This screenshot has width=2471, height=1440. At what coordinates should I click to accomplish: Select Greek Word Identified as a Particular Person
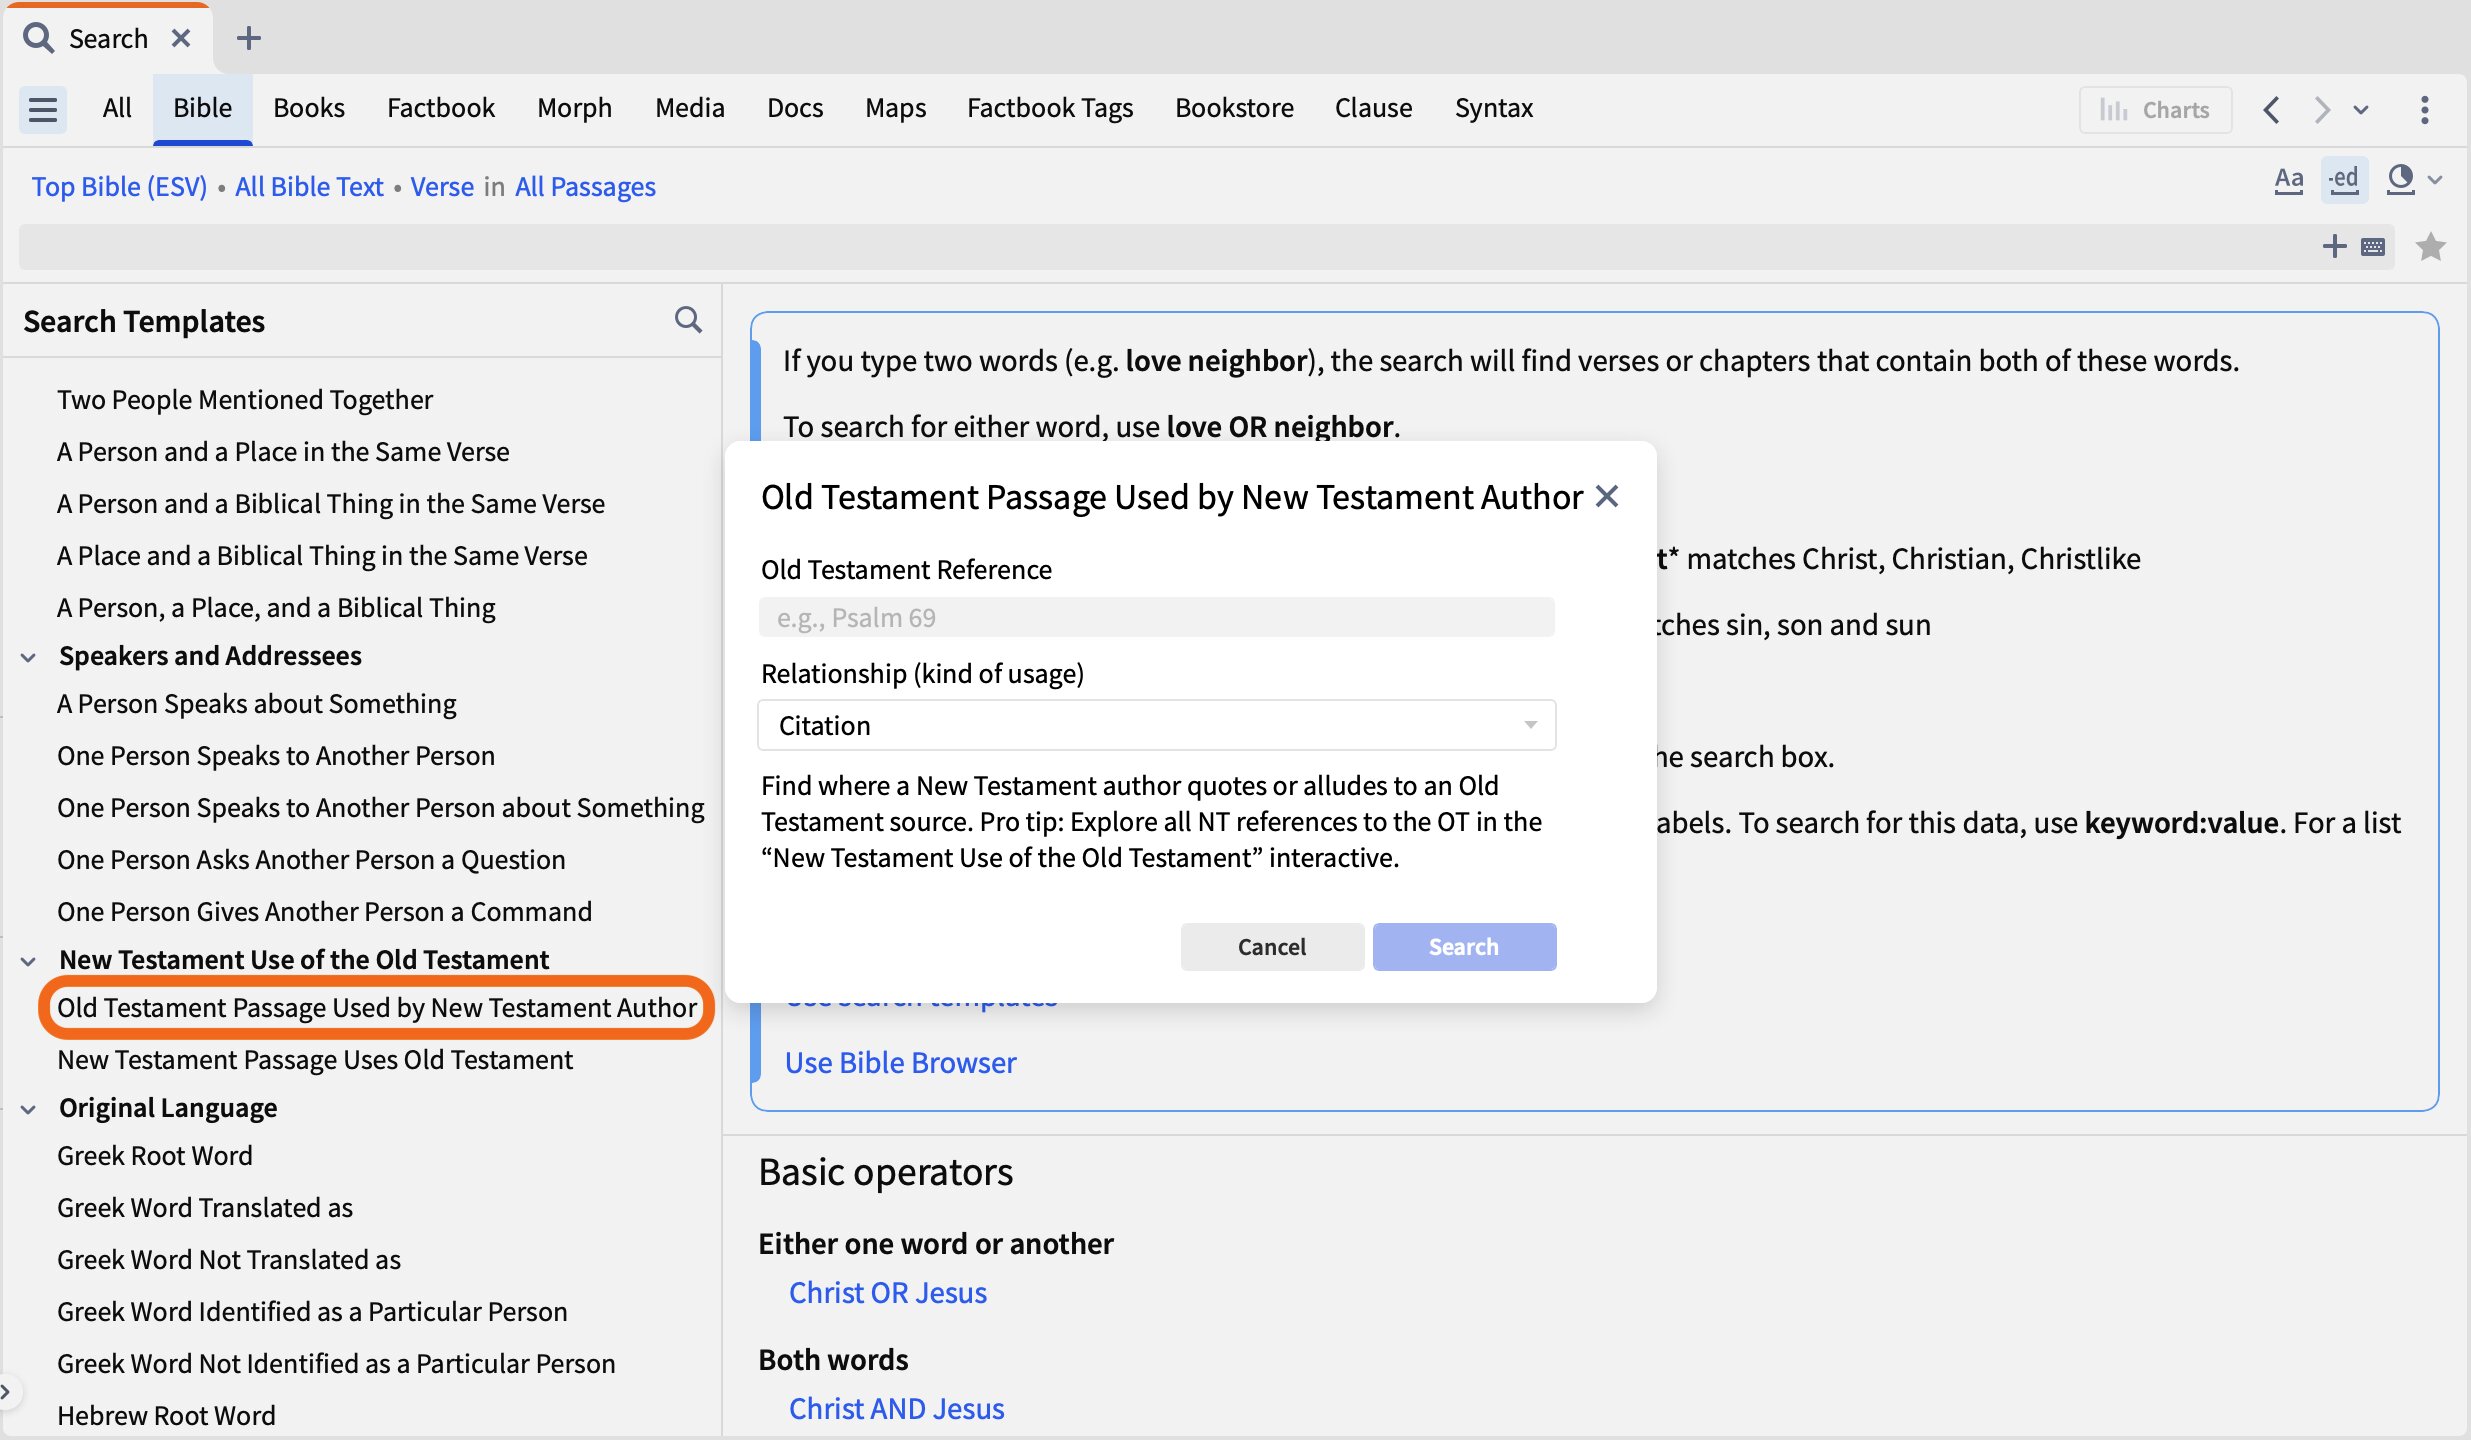coord(312,1312)
